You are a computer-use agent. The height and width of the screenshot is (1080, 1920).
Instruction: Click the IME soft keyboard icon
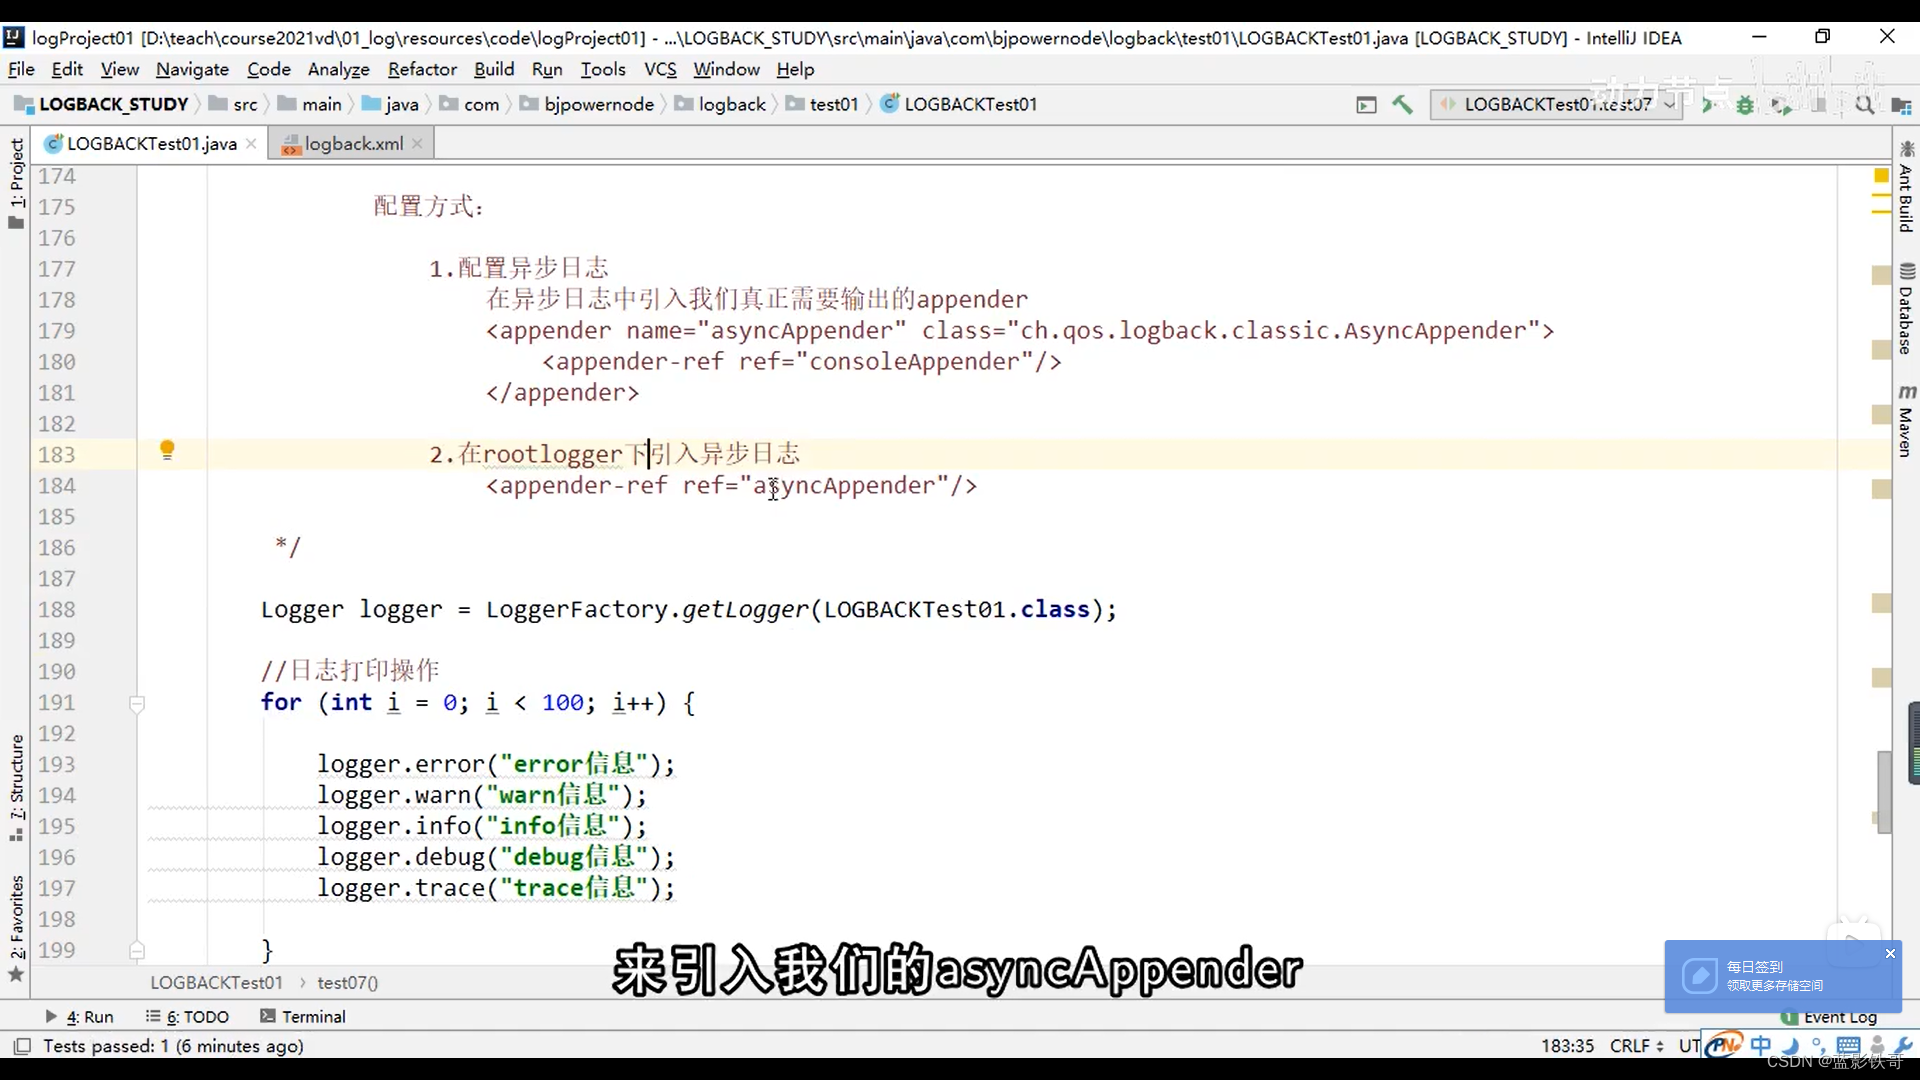(1848, 1046)
